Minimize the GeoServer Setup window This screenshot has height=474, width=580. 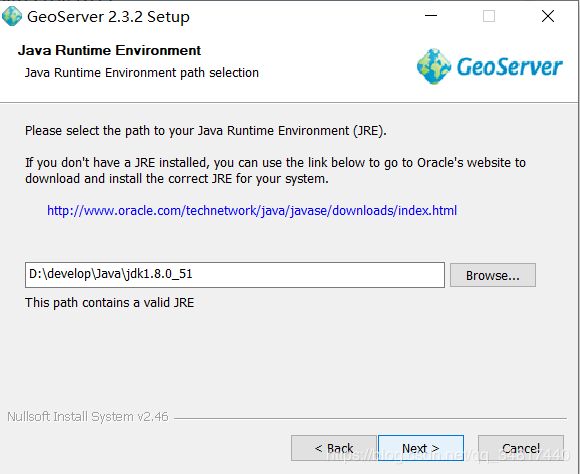(431, 16)
